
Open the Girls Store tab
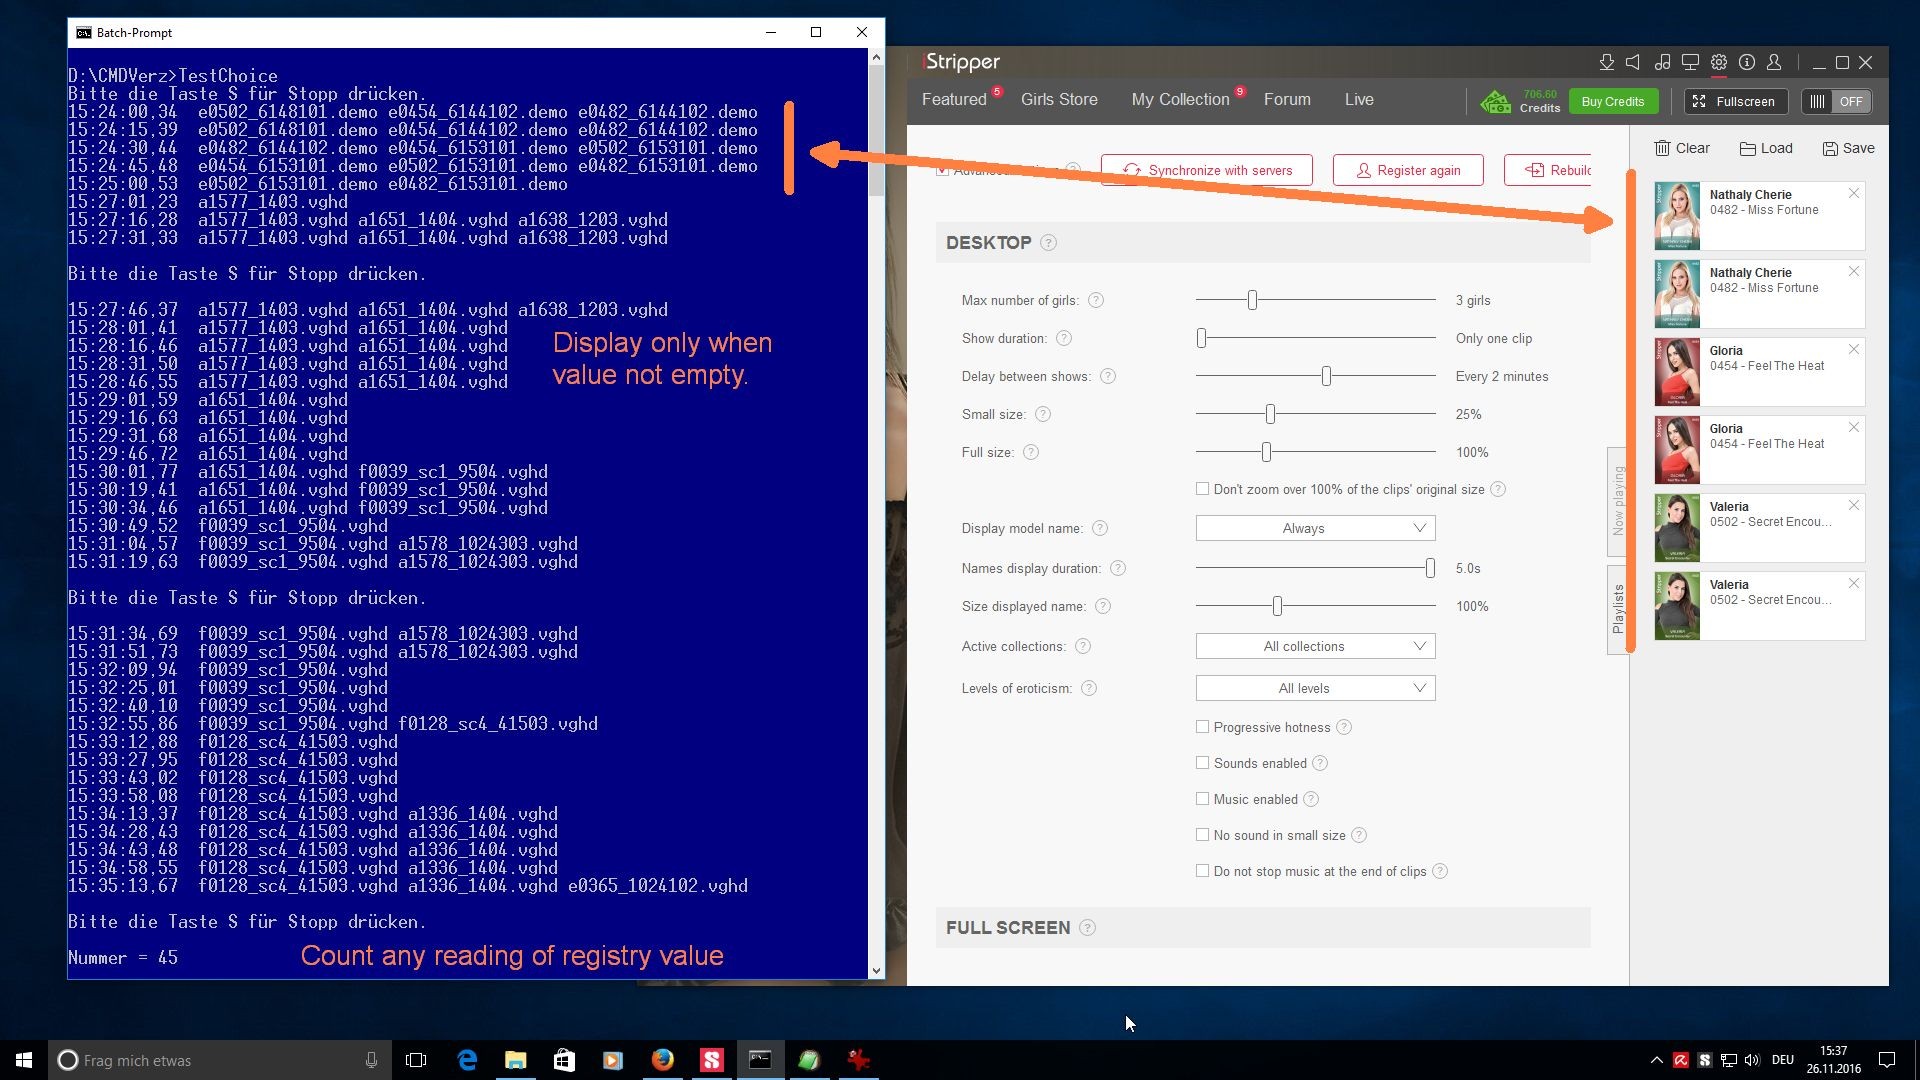tap(1059, 99)
